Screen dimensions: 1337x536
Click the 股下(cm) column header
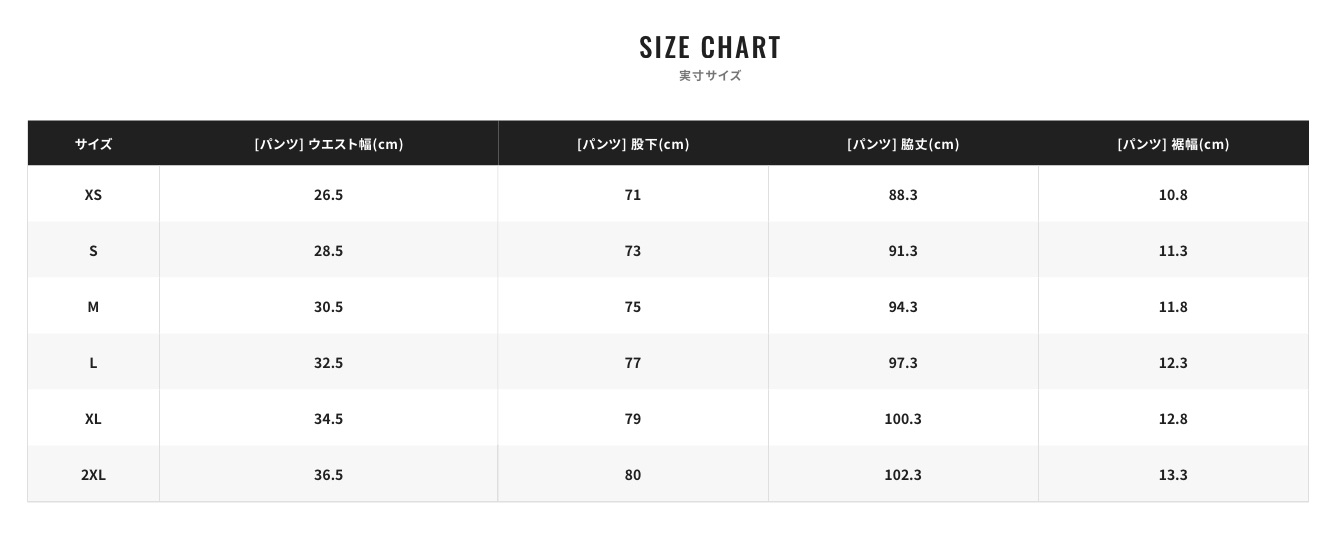[633, 144]
